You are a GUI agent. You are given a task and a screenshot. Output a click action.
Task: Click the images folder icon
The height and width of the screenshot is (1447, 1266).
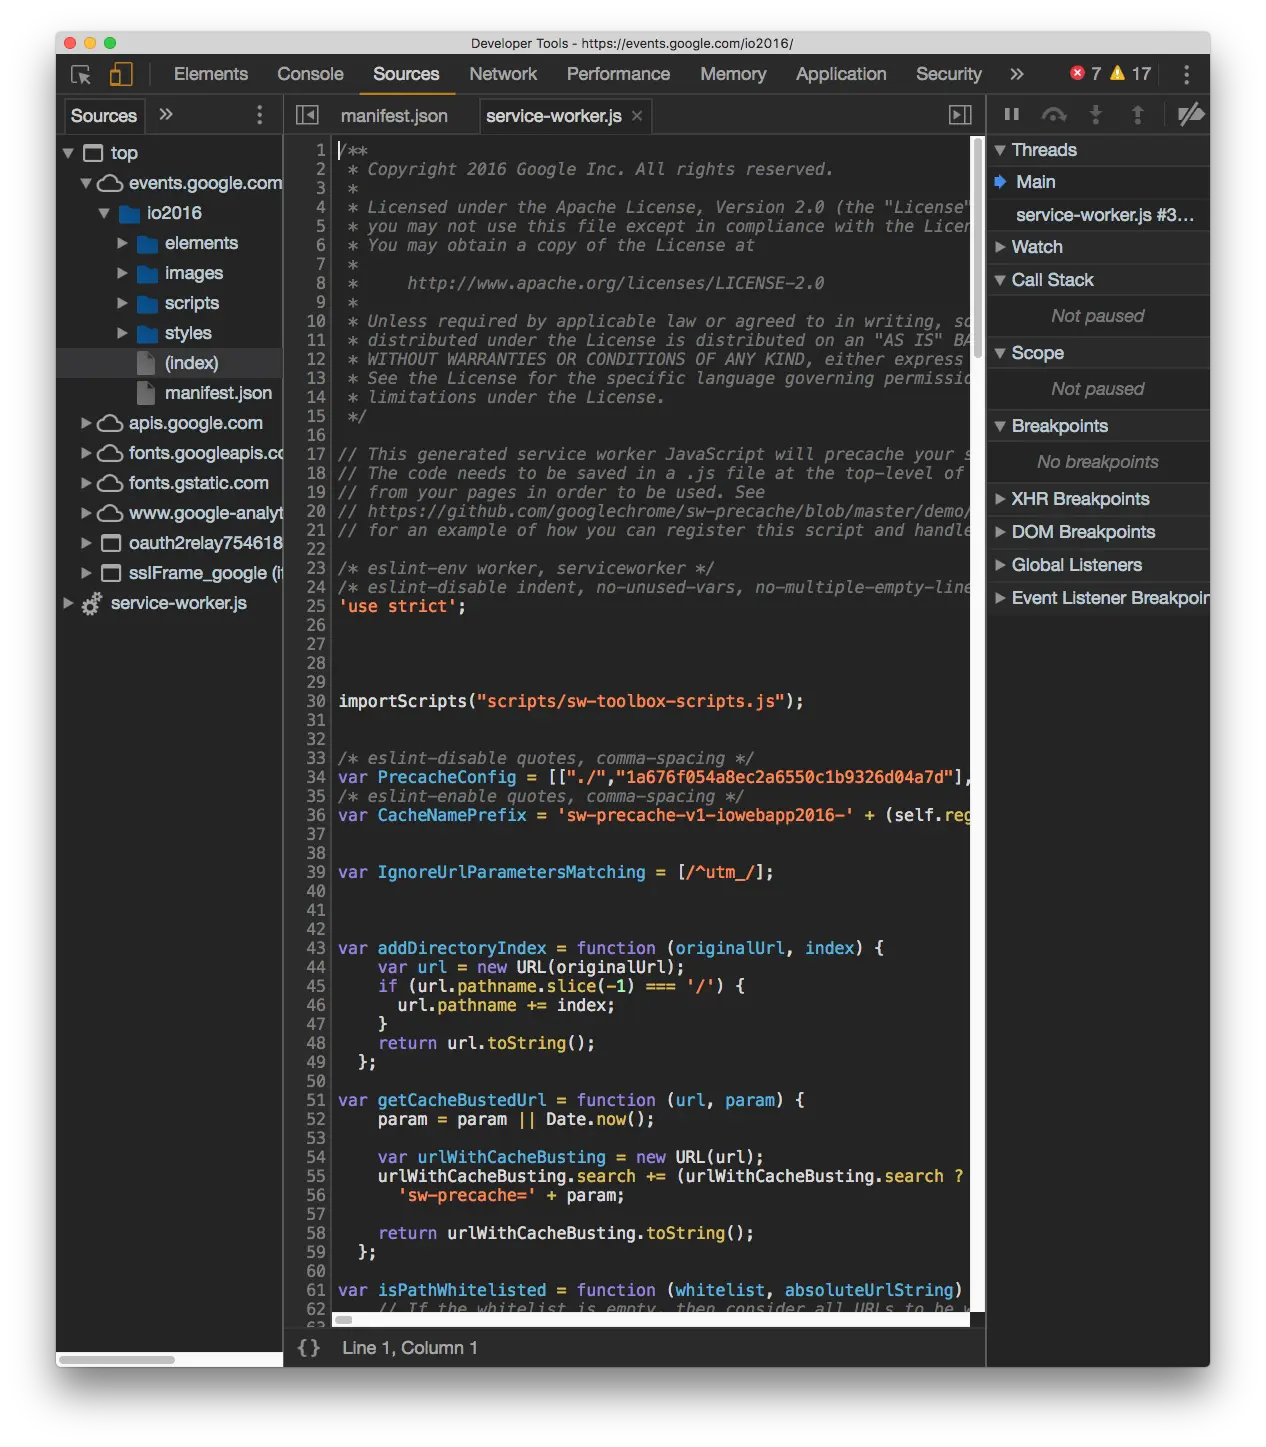click(x=147, y=274)
